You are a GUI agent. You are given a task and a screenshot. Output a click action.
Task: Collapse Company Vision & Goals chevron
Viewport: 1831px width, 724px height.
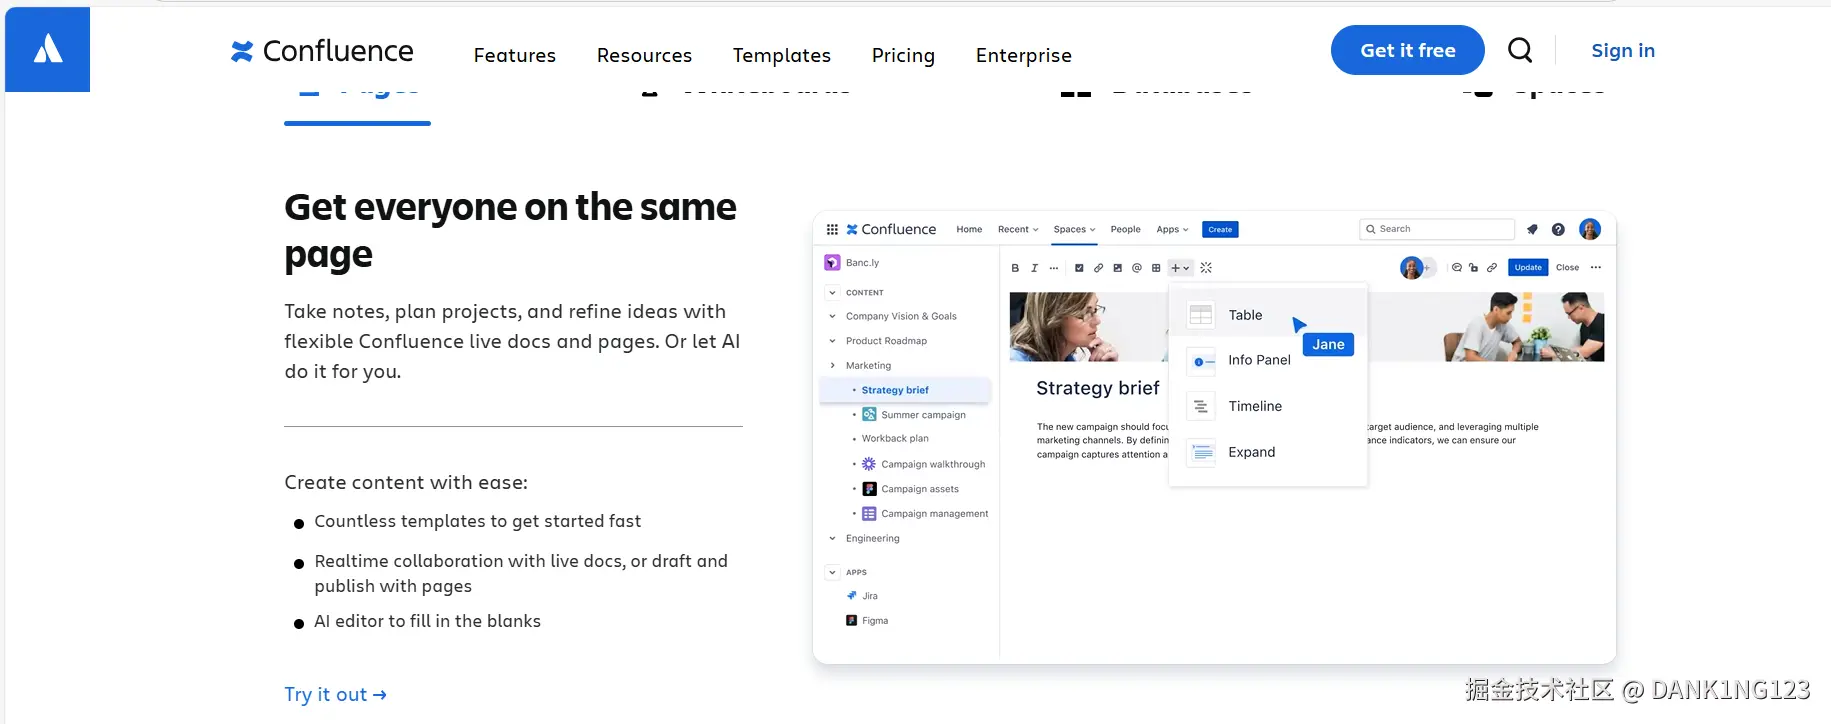[832, 316]
